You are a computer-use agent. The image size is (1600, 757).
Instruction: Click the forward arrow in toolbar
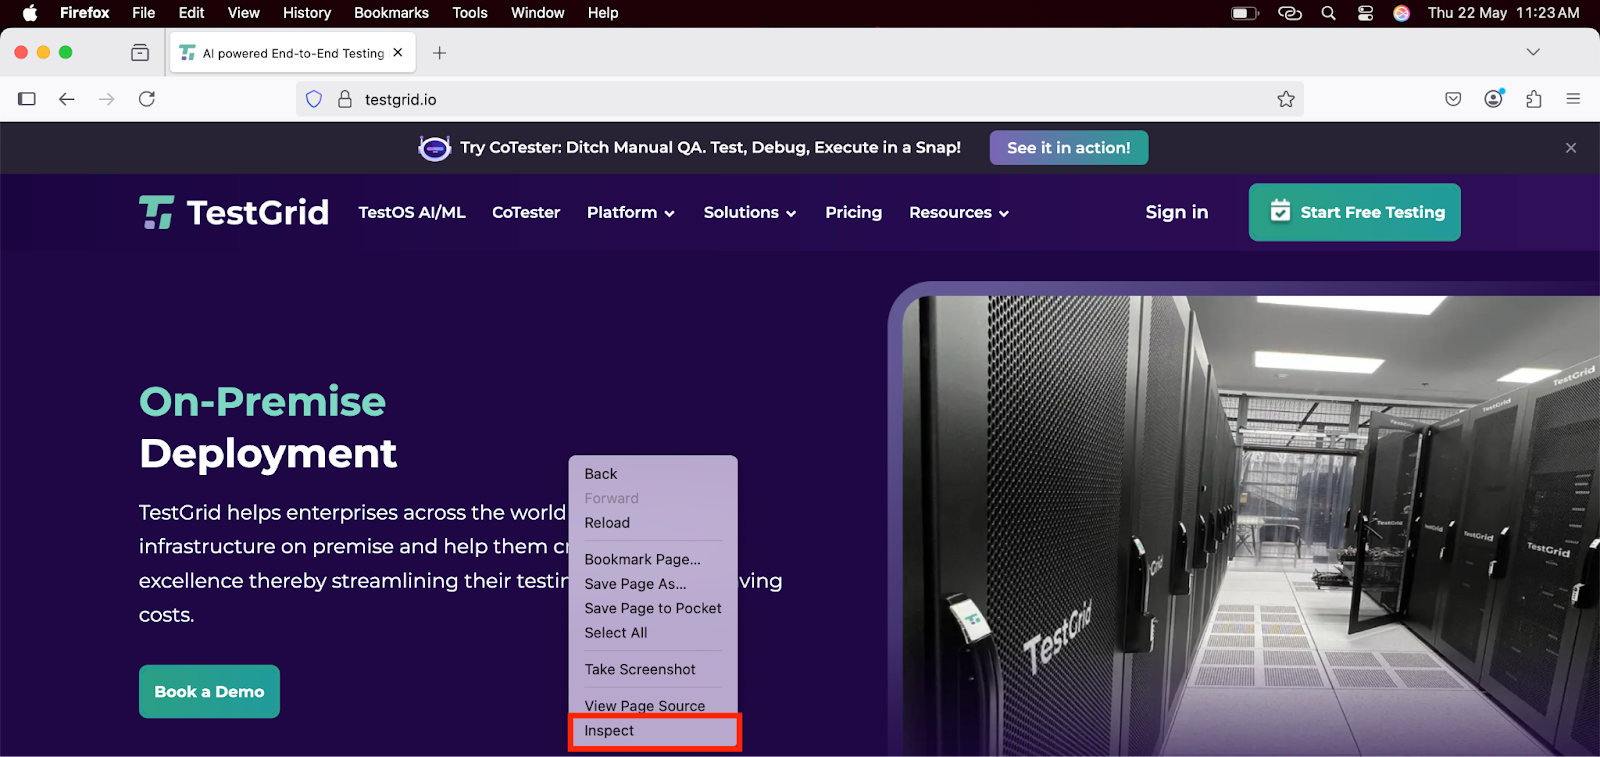pos(107,99)
